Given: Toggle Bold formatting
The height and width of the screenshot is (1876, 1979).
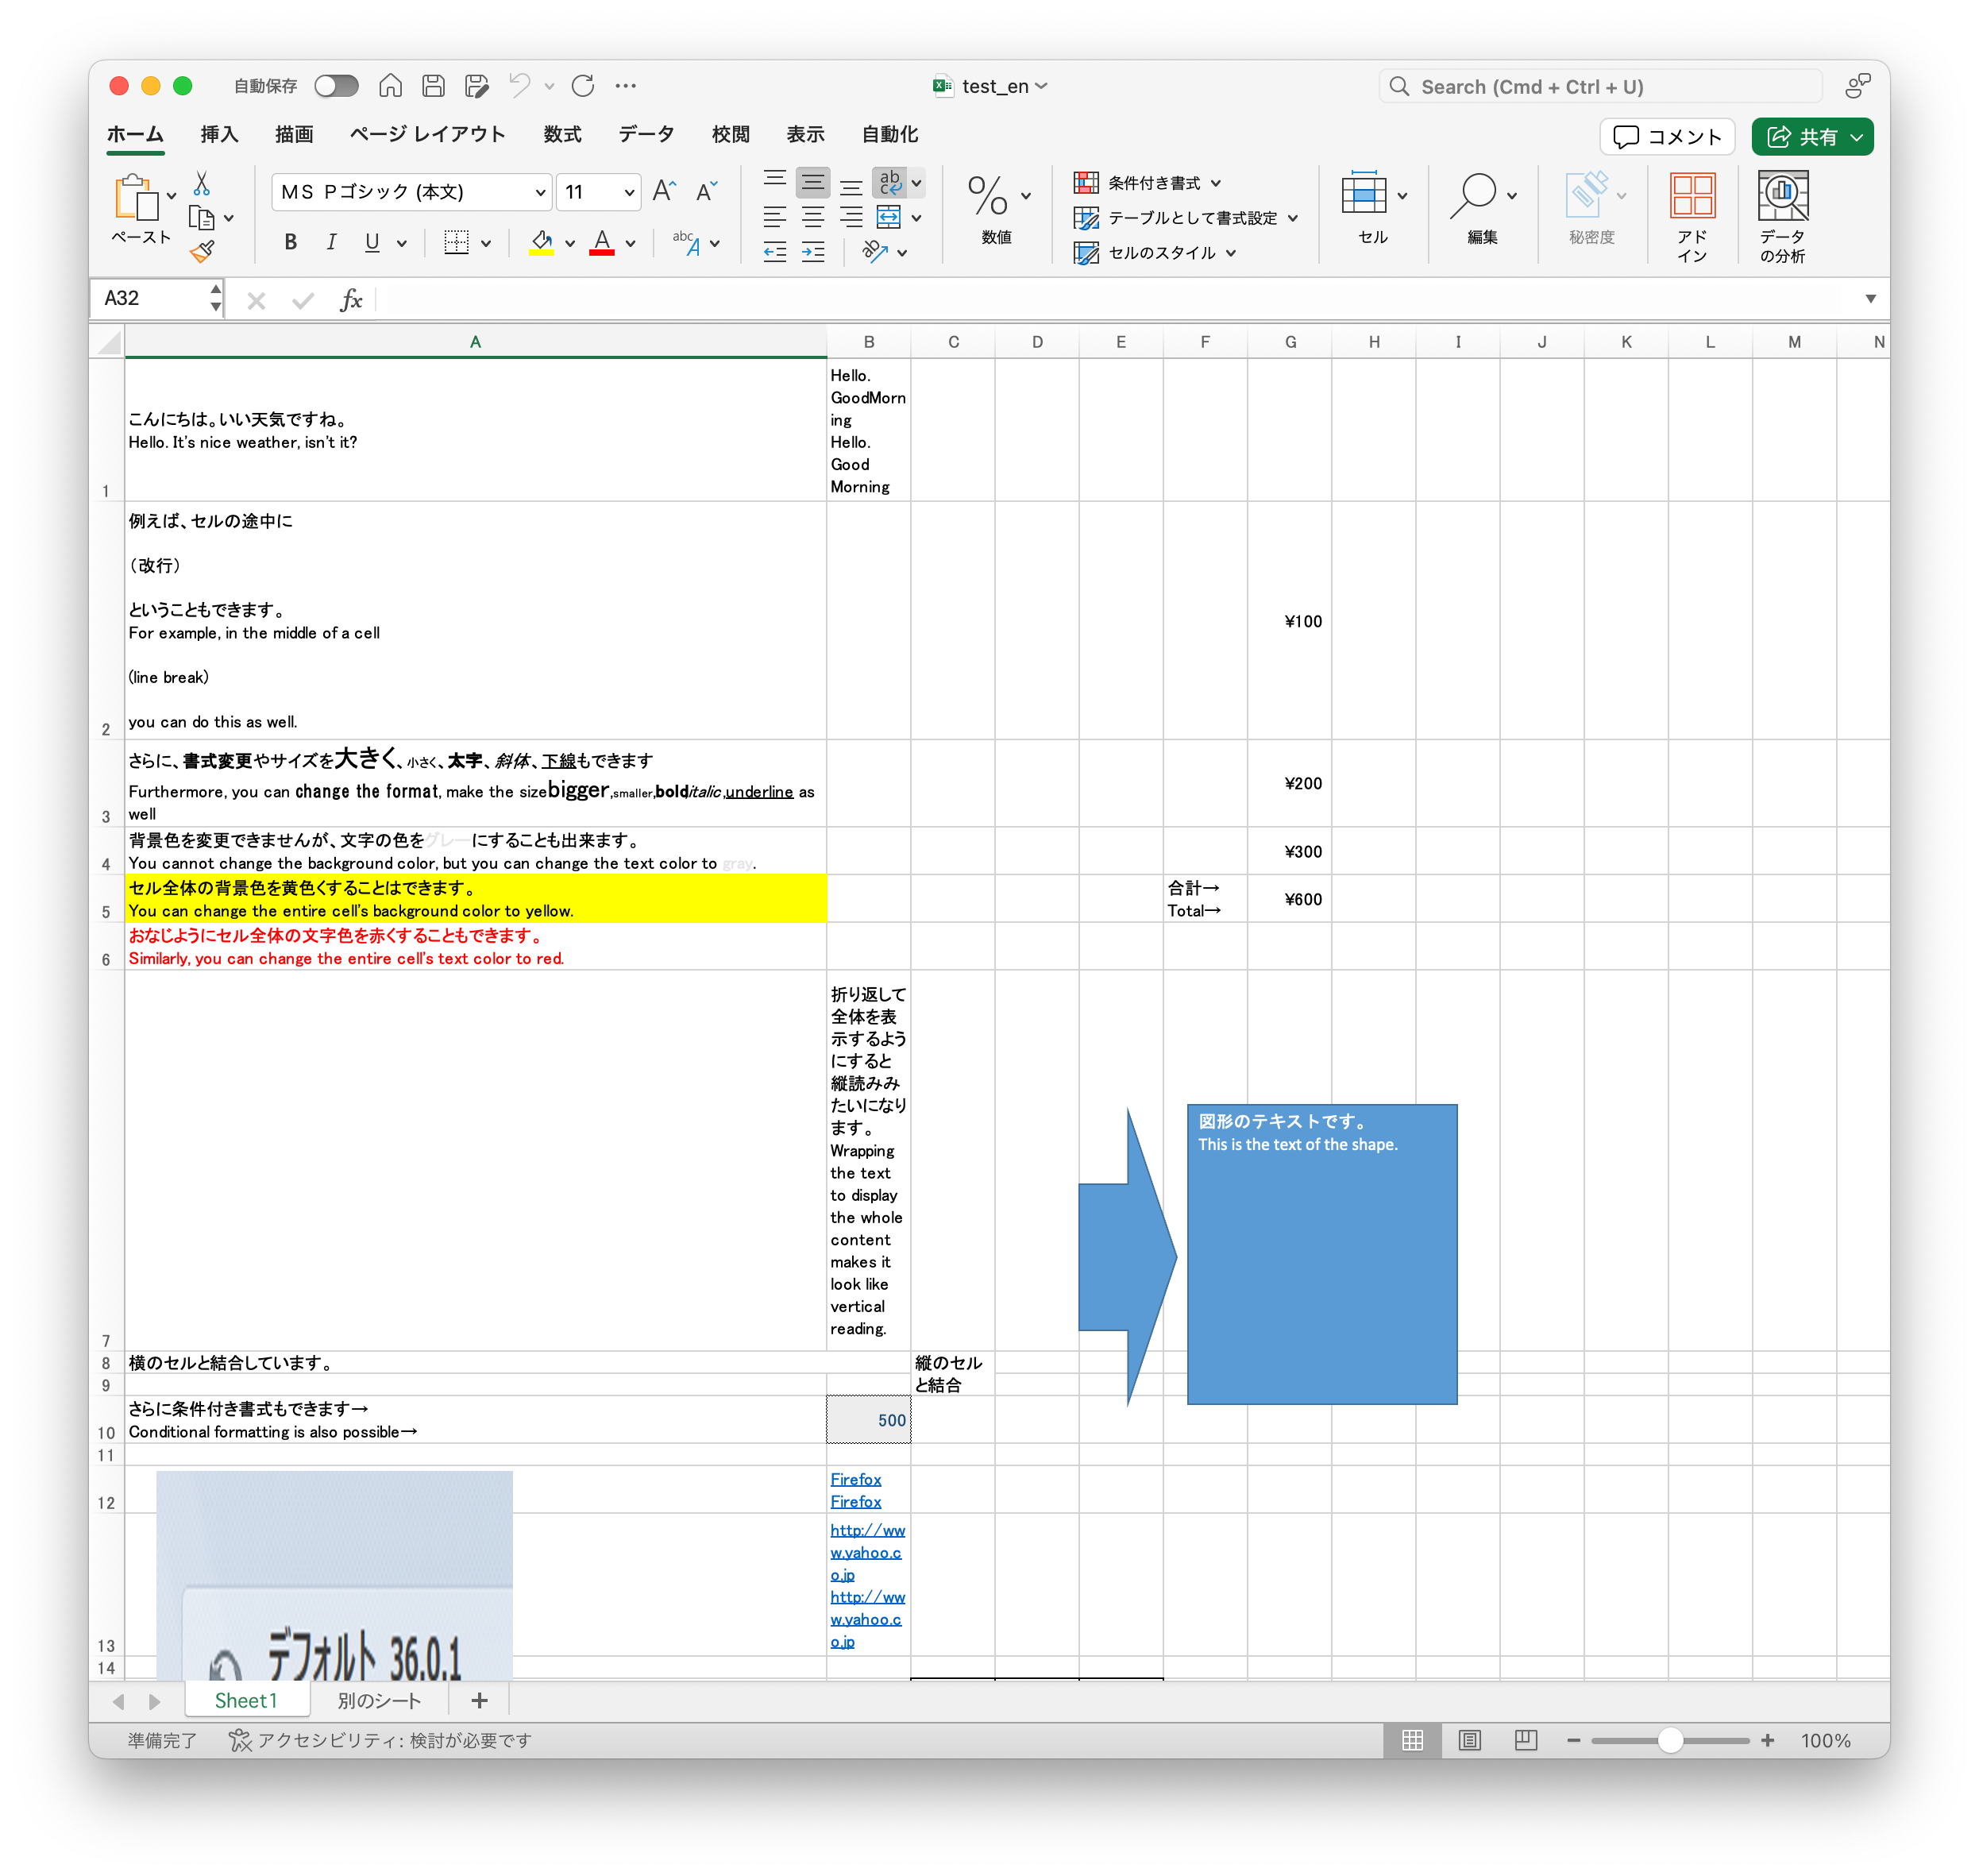Looking at the screenshot, I should coord(290,242).
